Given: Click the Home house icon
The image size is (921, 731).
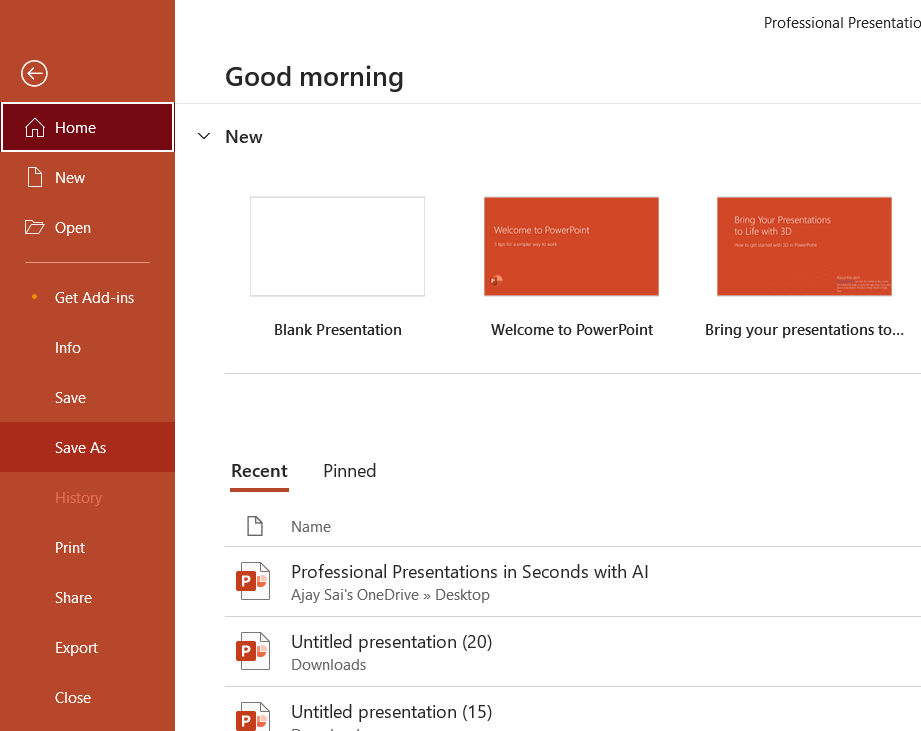Looking at the screenshot, I should [x=35, y=128].
